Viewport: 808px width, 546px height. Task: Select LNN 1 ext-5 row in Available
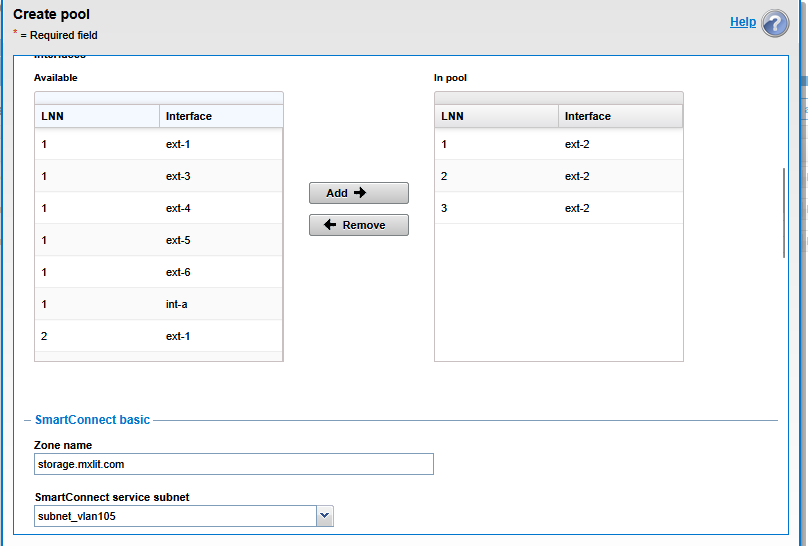[x=158, y=240]
